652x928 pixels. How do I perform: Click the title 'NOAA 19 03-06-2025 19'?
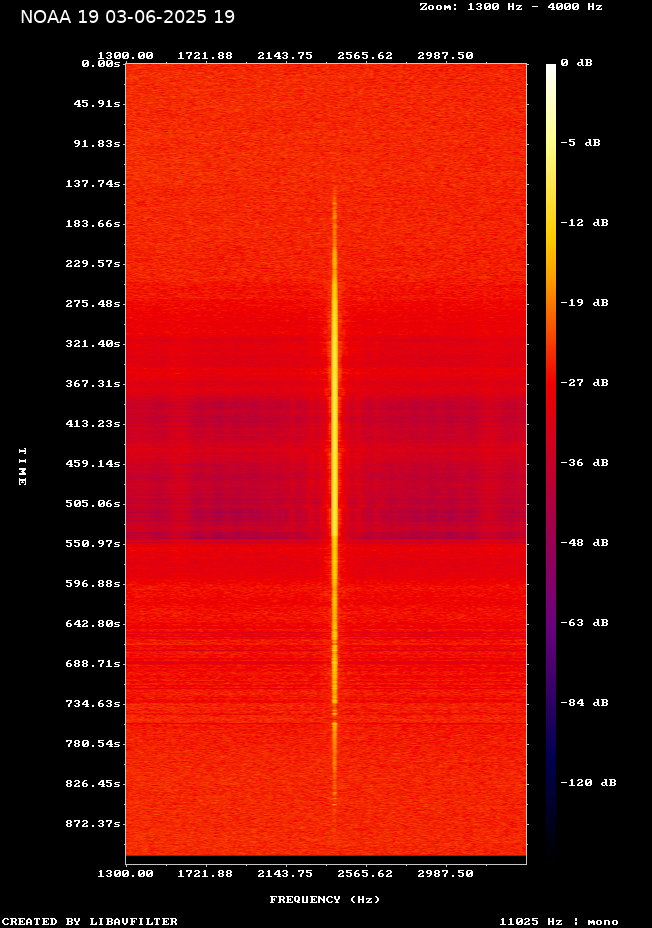pos(127,17)
